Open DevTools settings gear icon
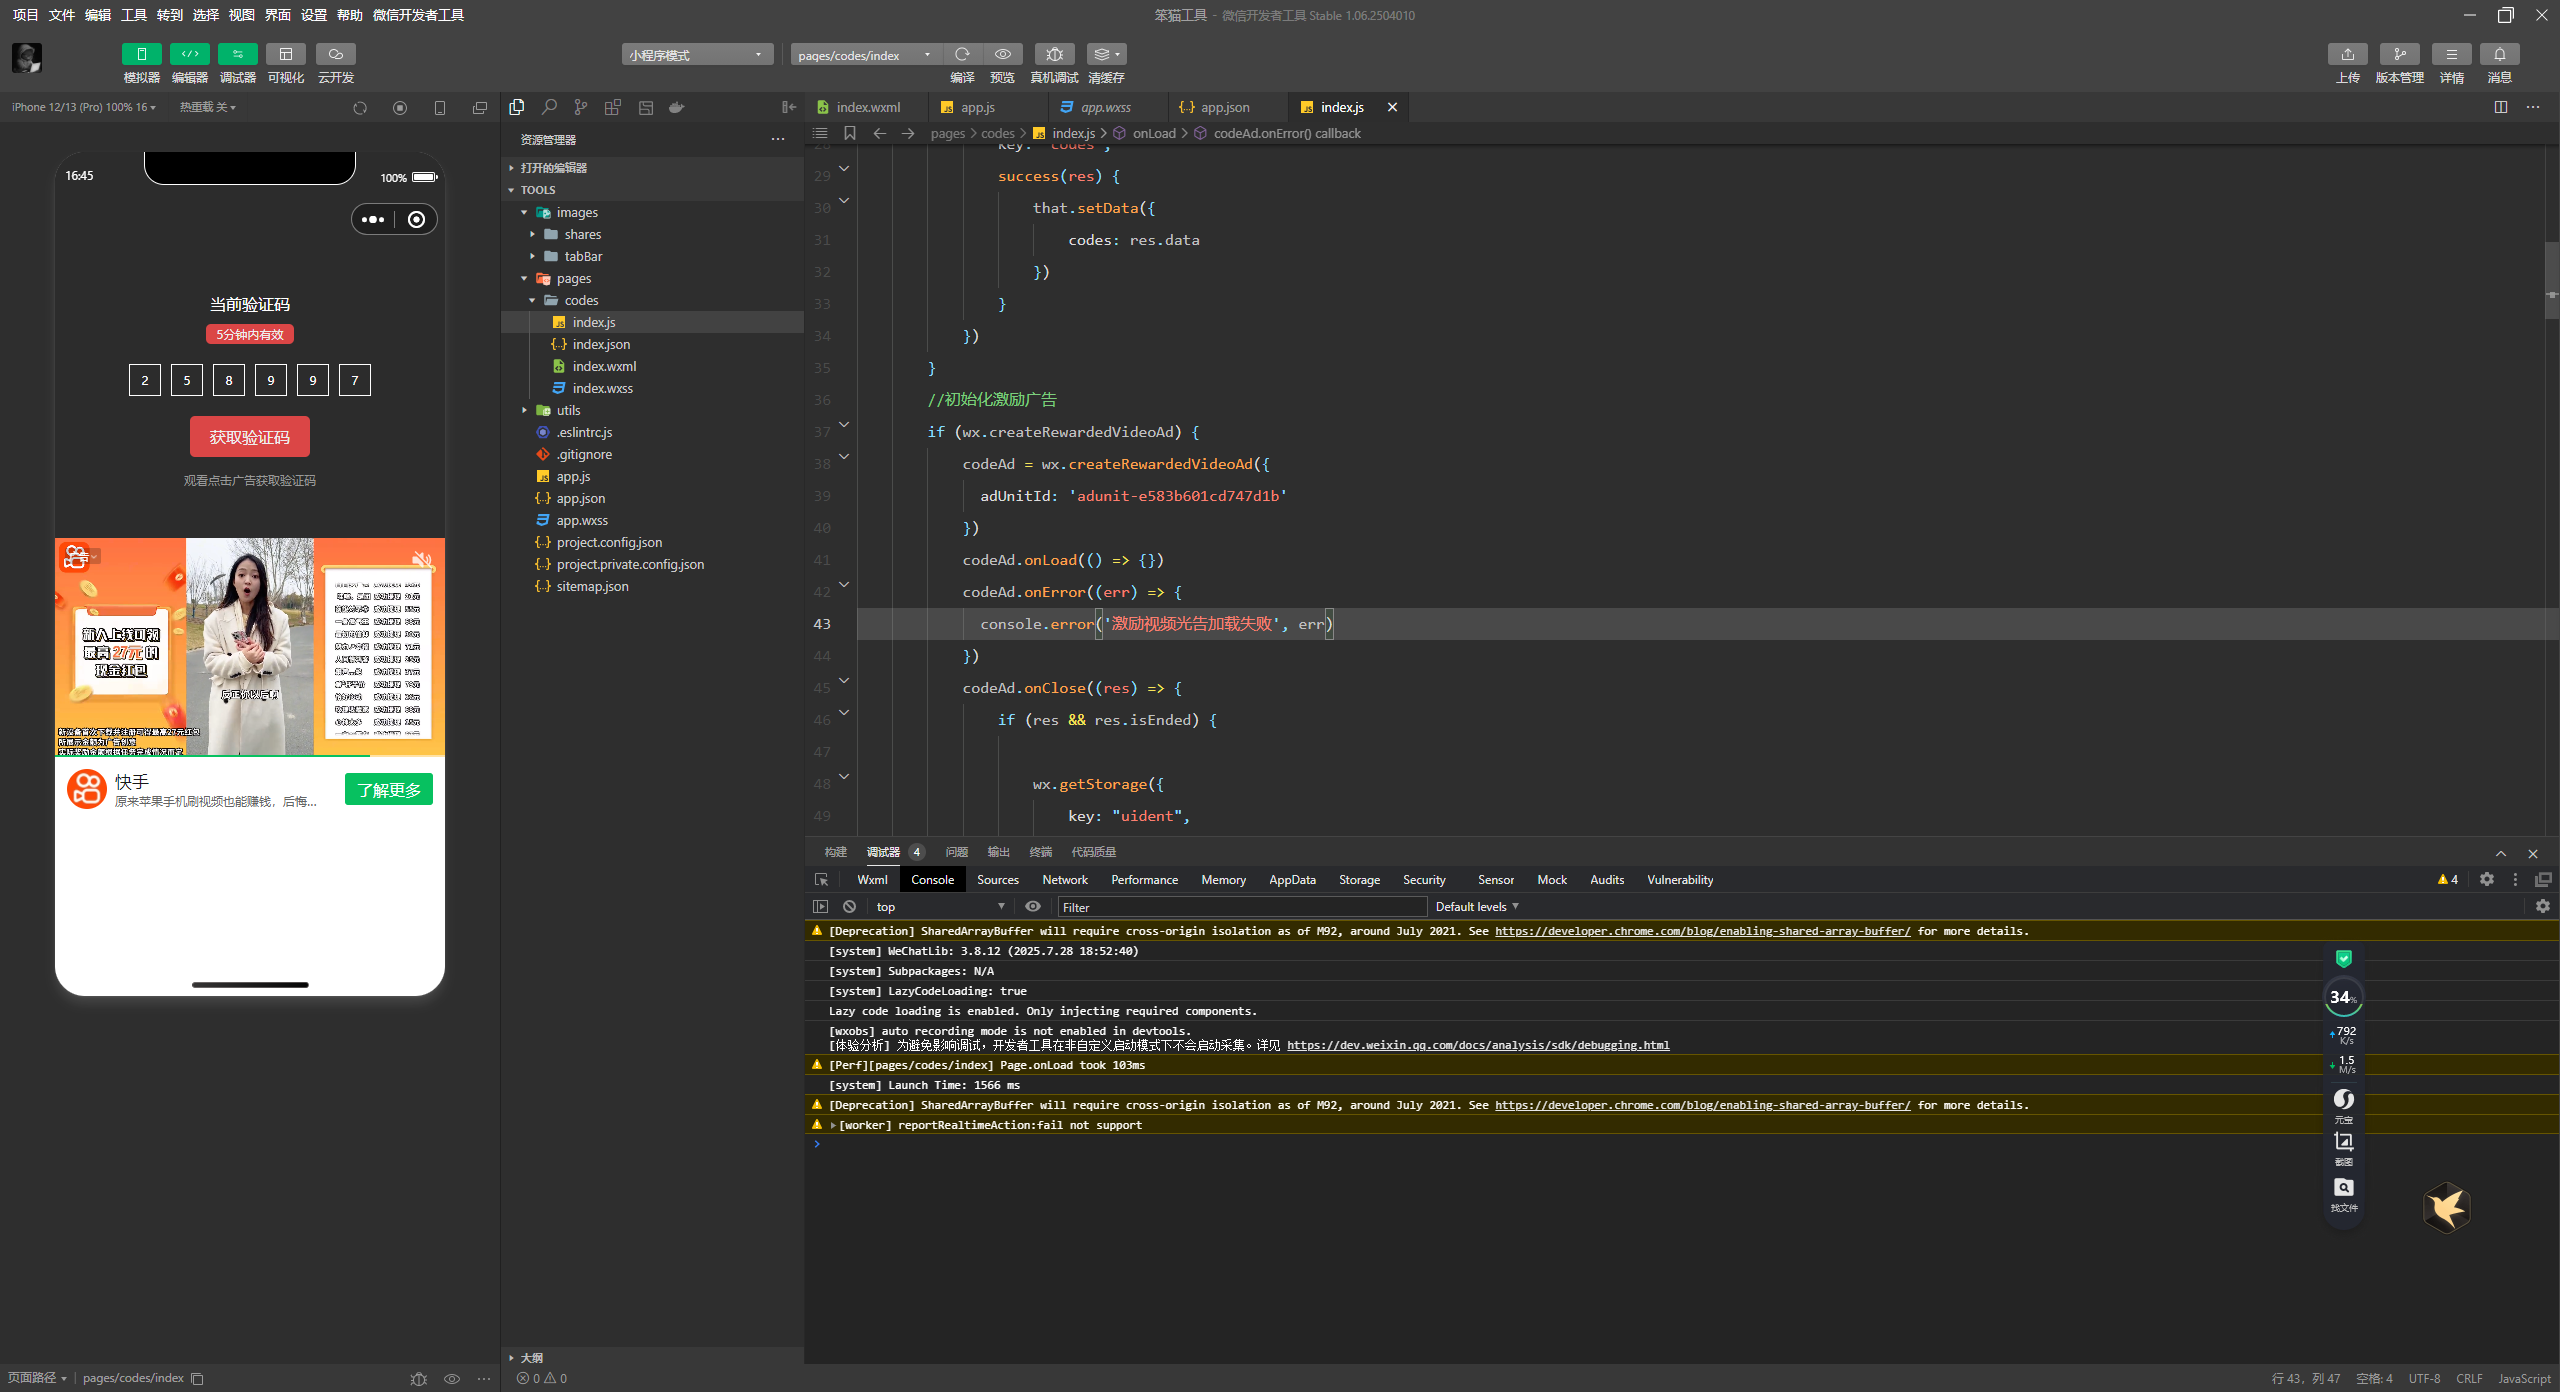Image resolution: width=2560 pixels, height=1392 pixels. tap(2486, 879)
